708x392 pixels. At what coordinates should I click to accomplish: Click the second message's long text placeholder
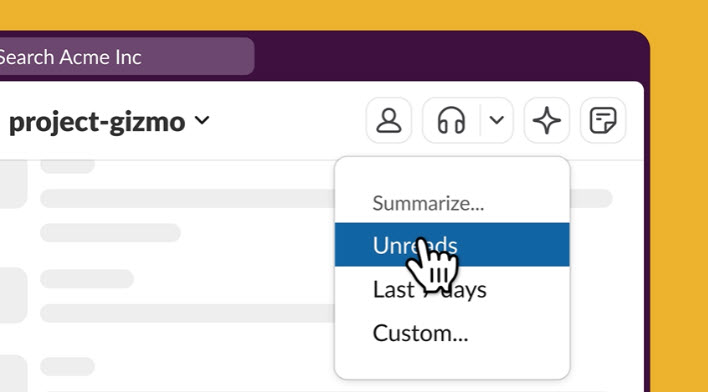click(187, 313)
